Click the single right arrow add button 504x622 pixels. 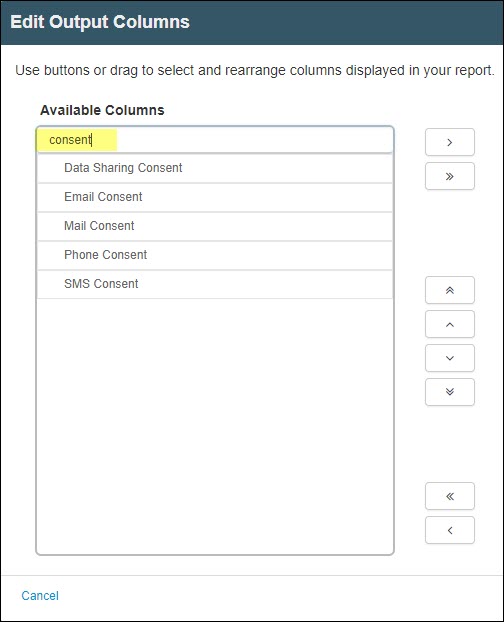coord(450,142)
